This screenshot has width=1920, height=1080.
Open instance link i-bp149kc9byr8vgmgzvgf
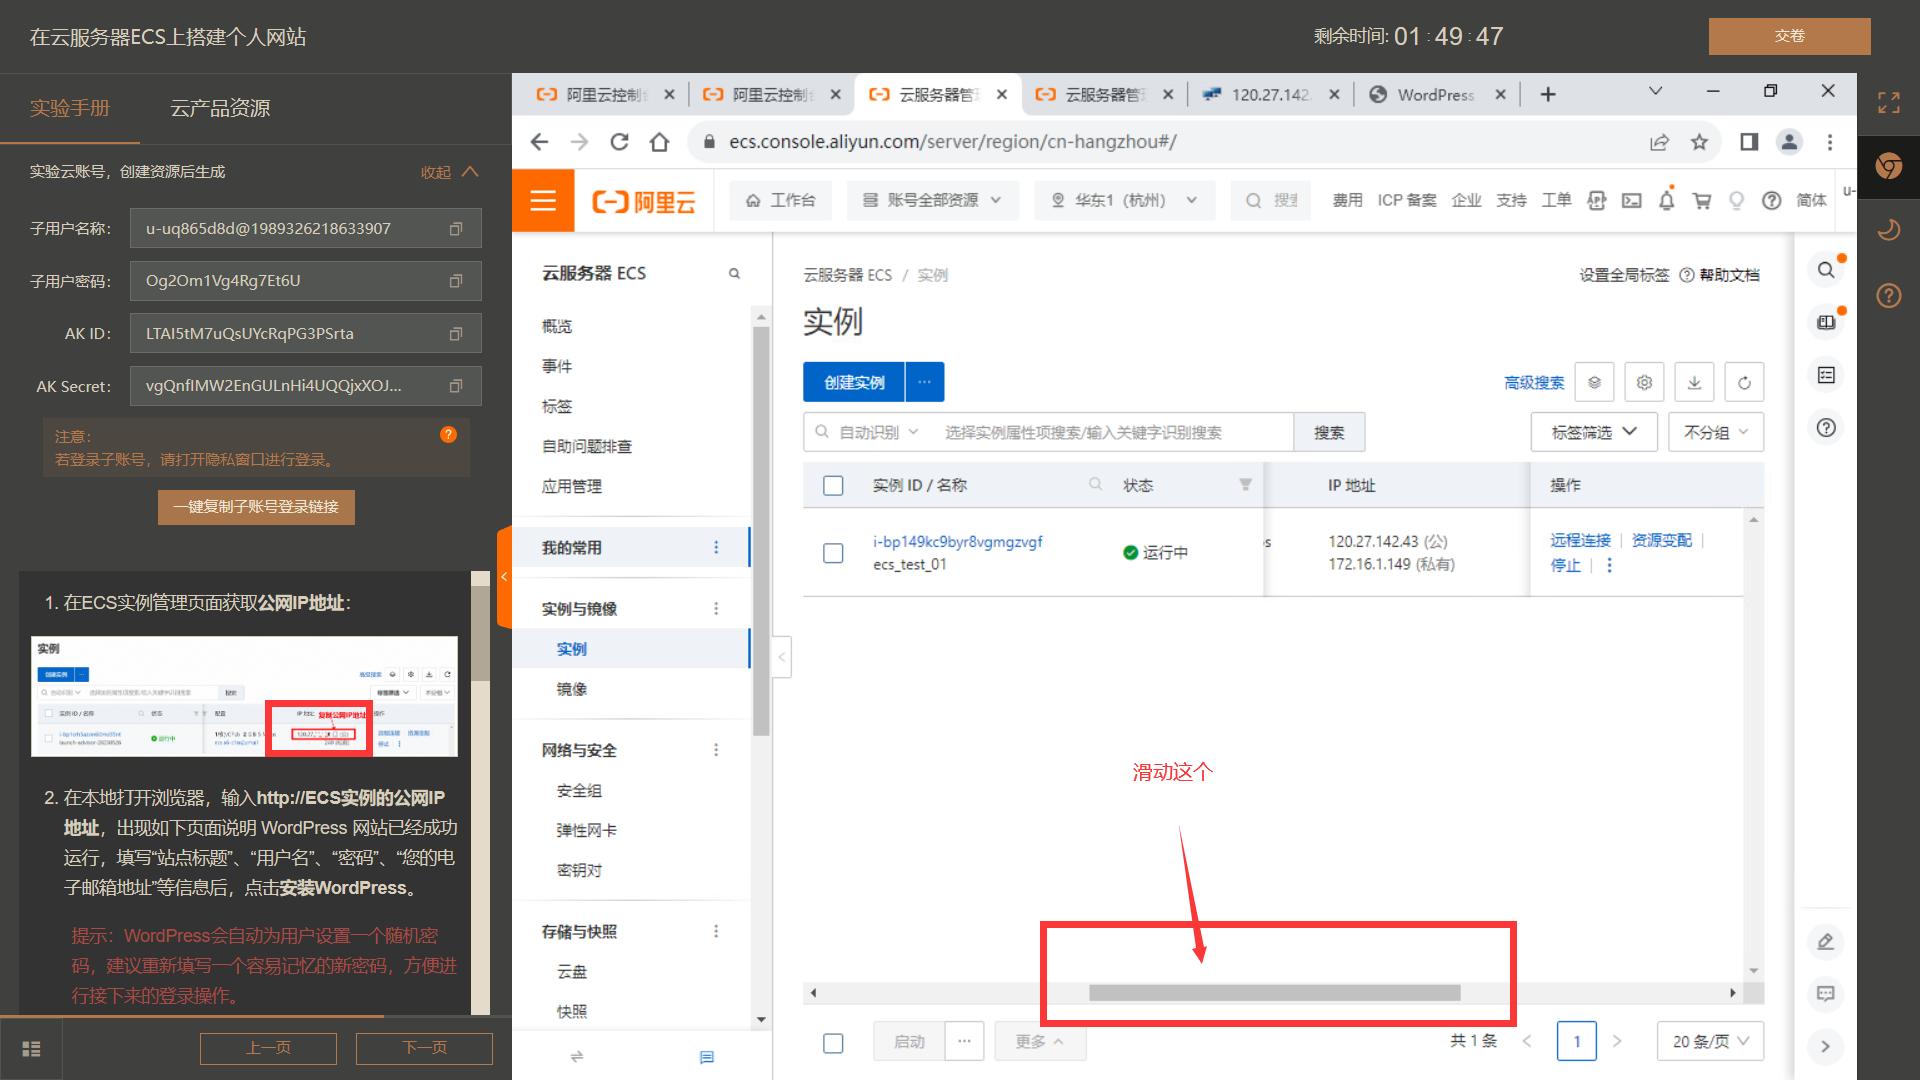click(957, 541)
